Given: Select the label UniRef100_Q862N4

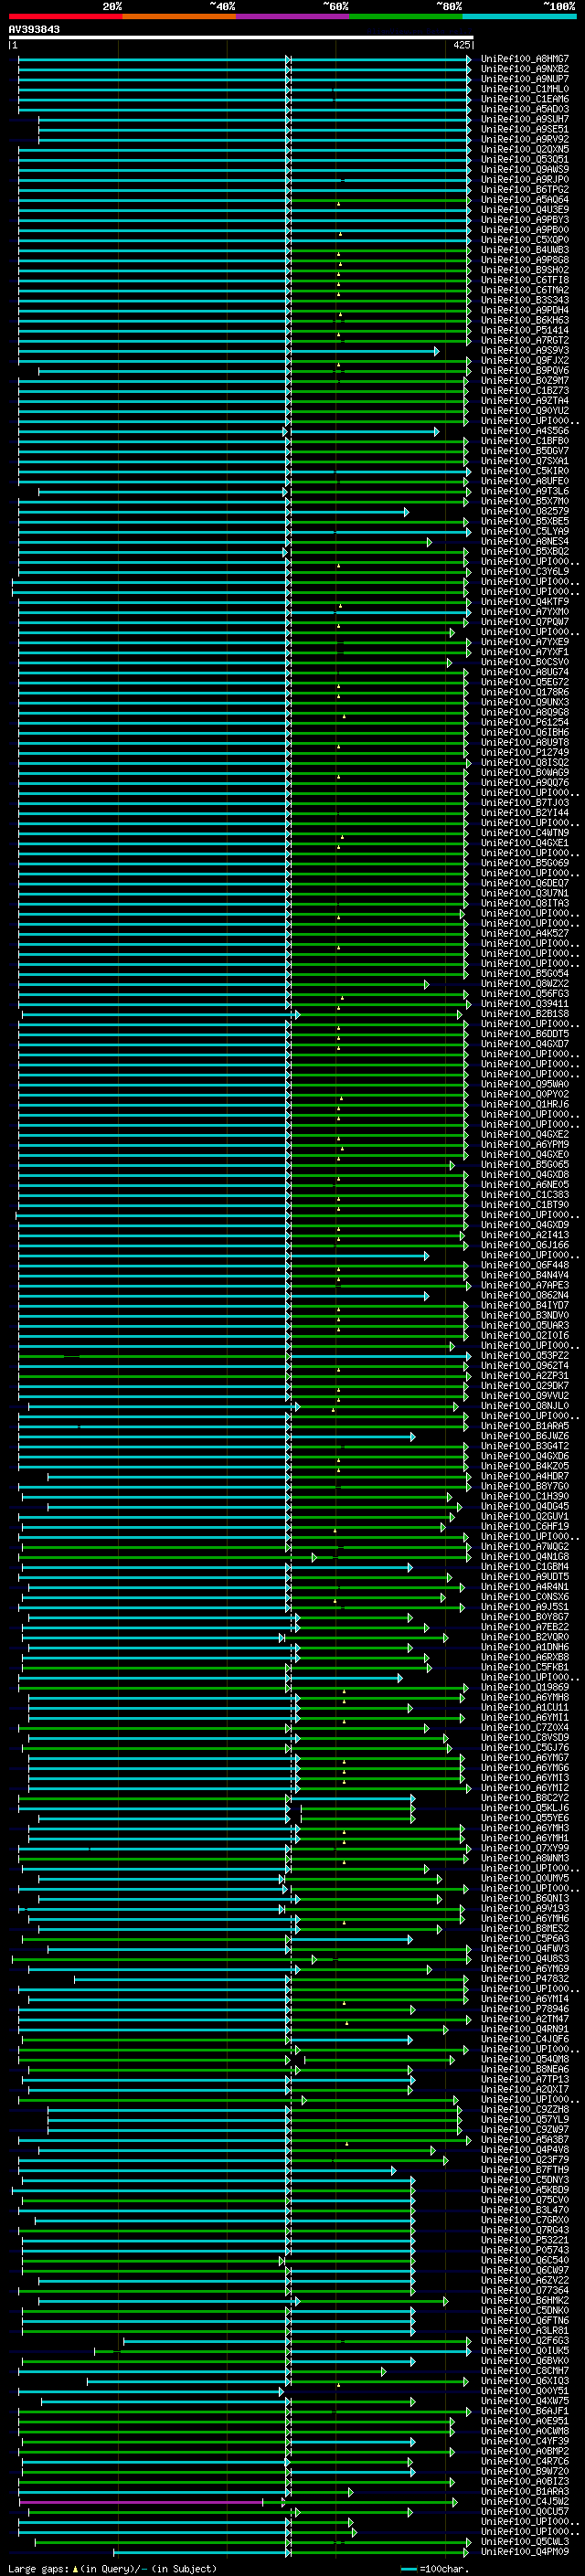Looking at the screenshot, I should [525, 1295].
